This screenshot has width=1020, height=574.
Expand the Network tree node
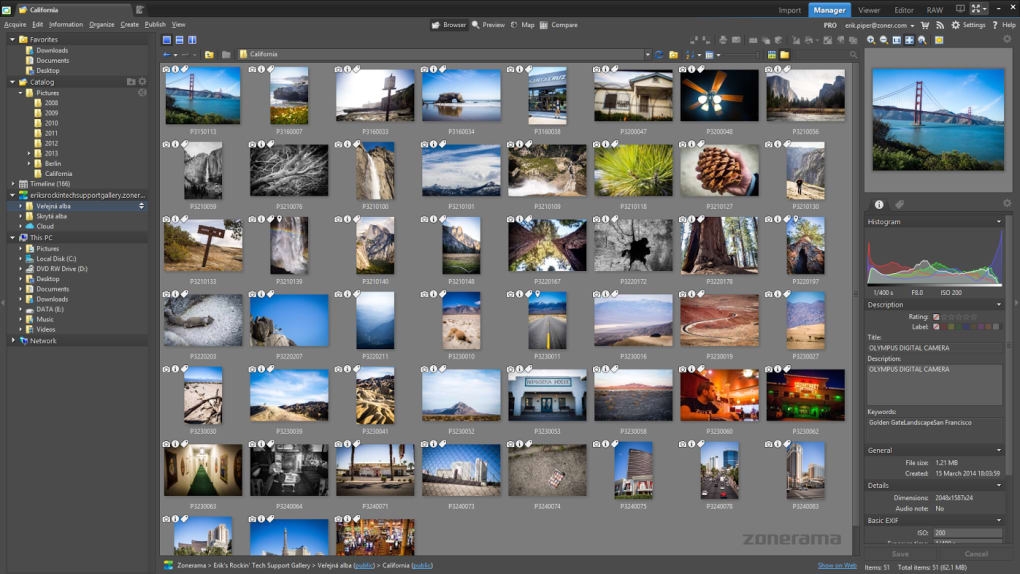click(12, 340)
